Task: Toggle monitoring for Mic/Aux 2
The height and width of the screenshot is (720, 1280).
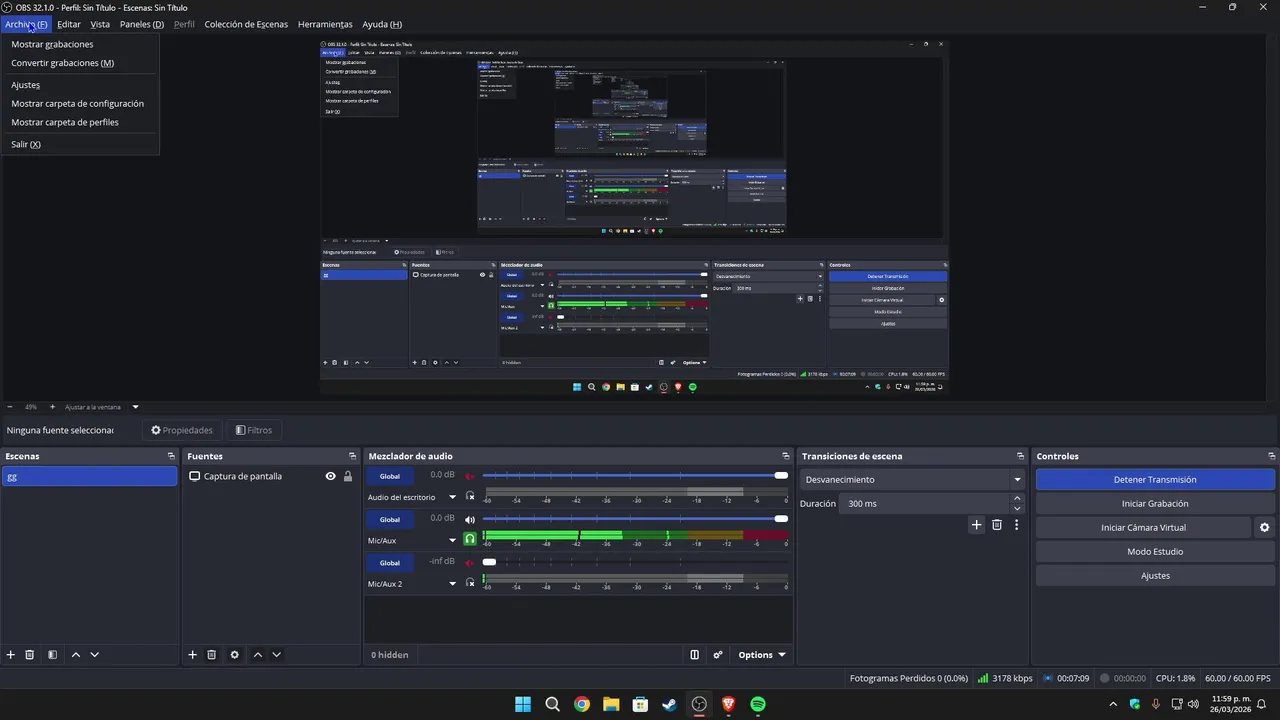Action: [470, 582]
